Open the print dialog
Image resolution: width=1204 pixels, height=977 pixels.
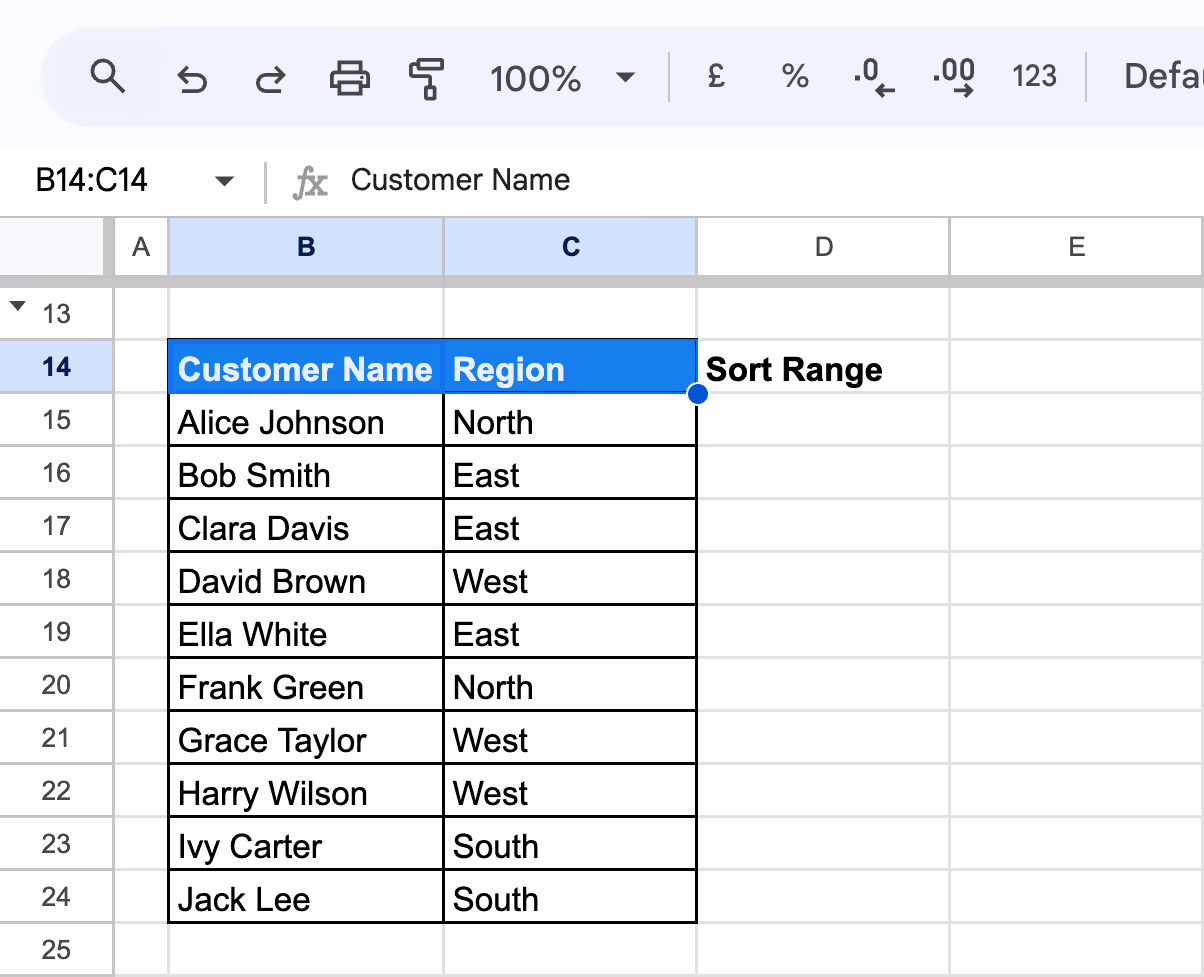coord(348,77)
